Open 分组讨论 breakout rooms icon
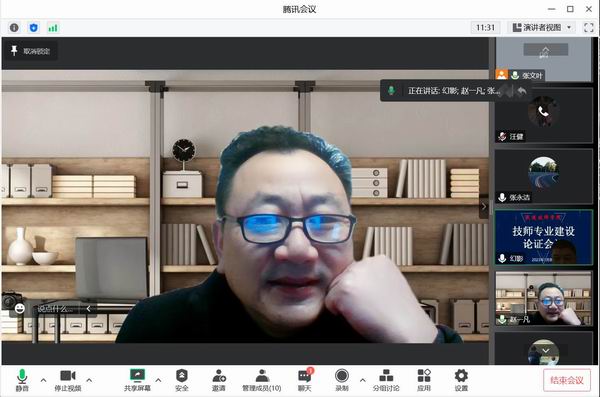The height and width of the screenshot is (397, 600). (x=386, y=380)
